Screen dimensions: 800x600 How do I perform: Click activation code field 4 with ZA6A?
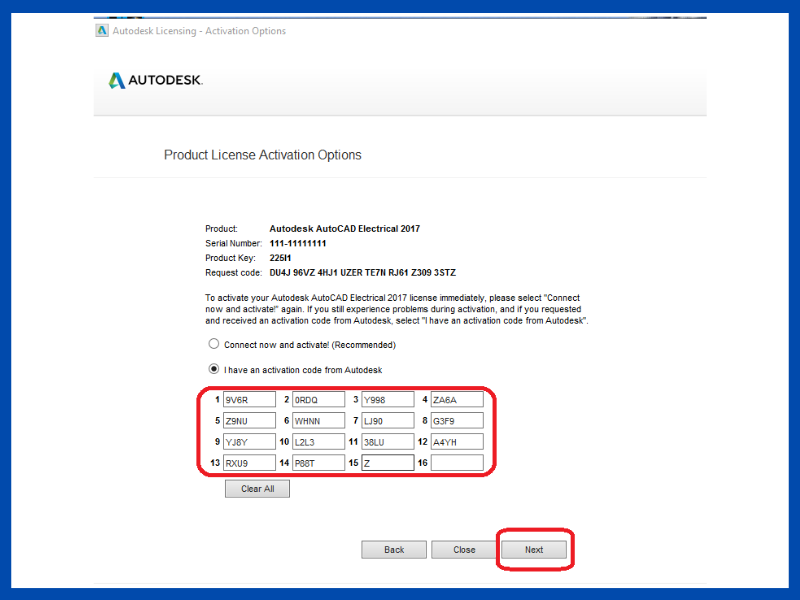click(x=457, y=400)
